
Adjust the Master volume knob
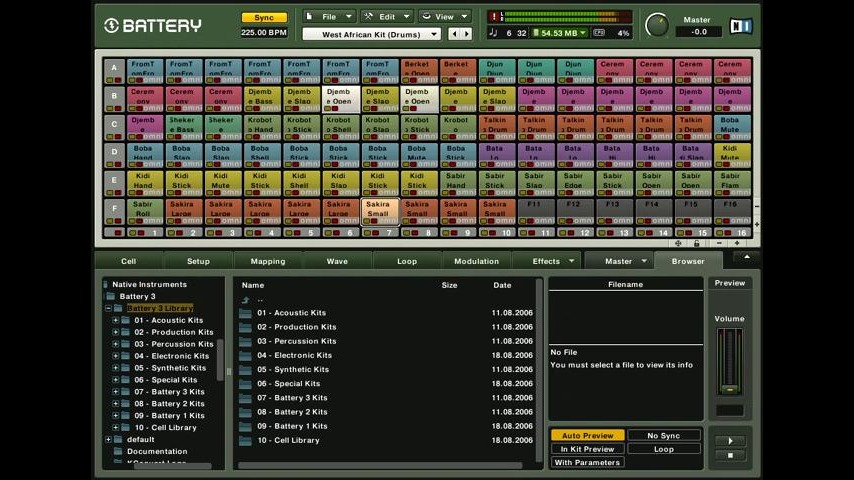pos(657,25)
